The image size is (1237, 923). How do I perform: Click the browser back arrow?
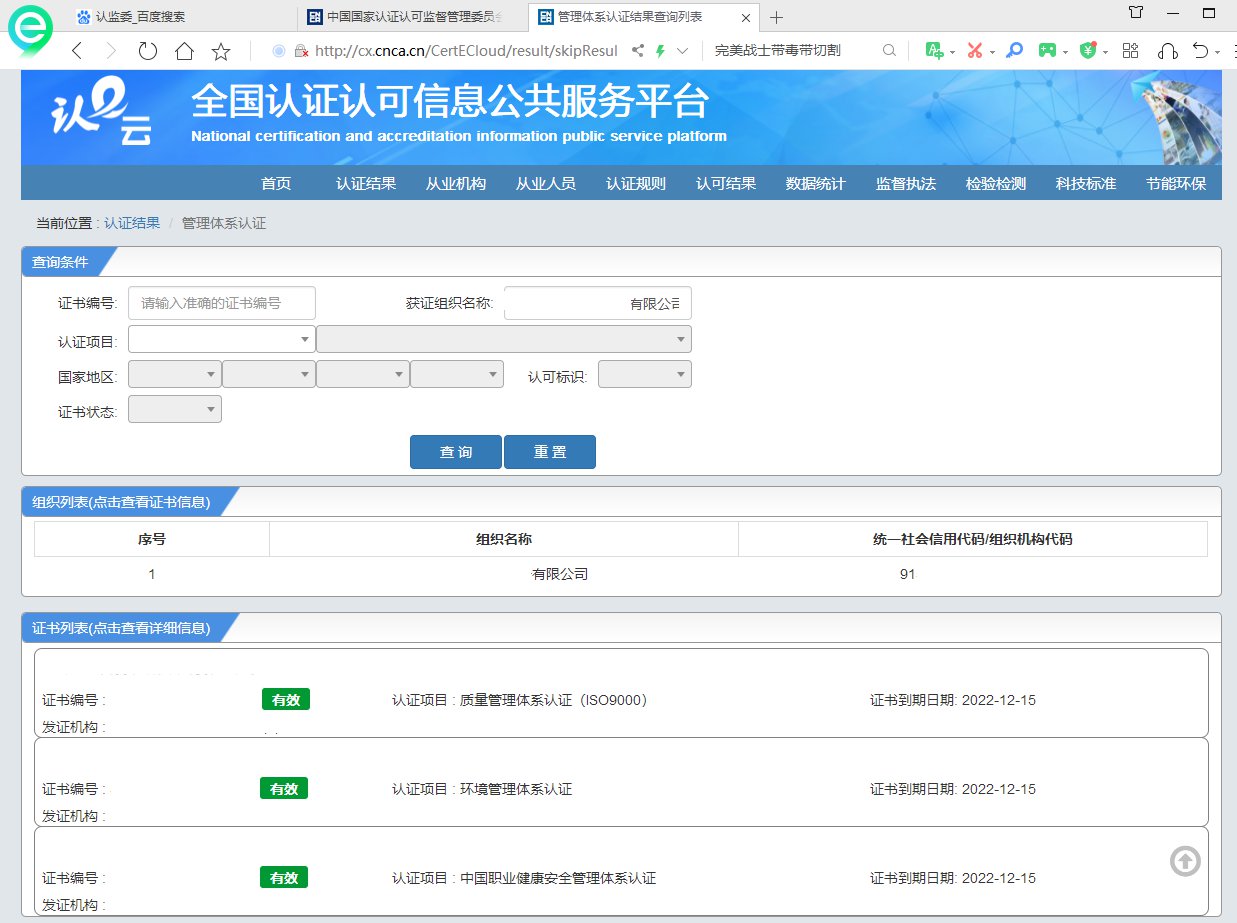pyautogui.click(x=77, y=51)
